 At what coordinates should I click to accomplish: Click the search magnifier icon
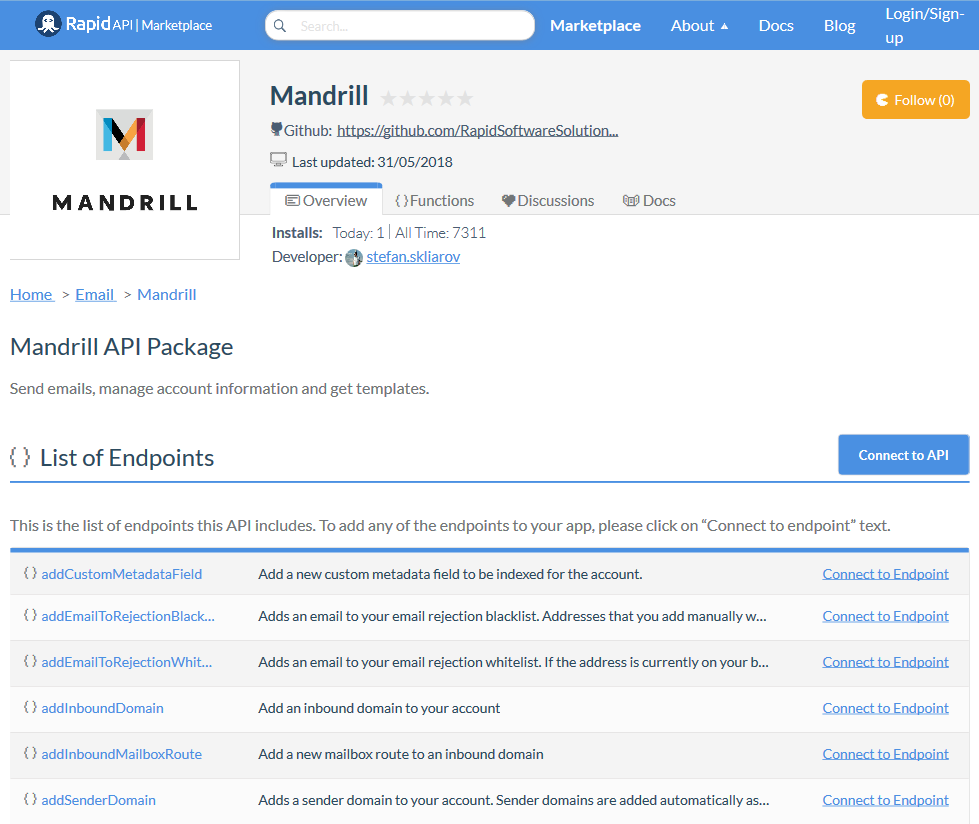[280, 26]
